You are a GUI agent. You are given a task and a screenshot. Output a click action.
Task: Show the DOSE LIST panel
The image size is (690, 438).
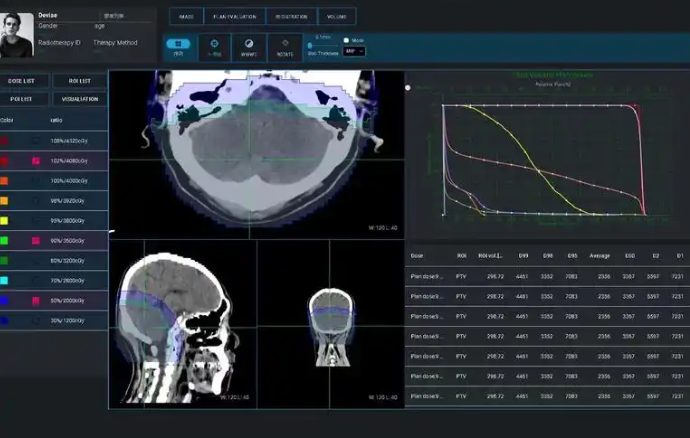24,81
